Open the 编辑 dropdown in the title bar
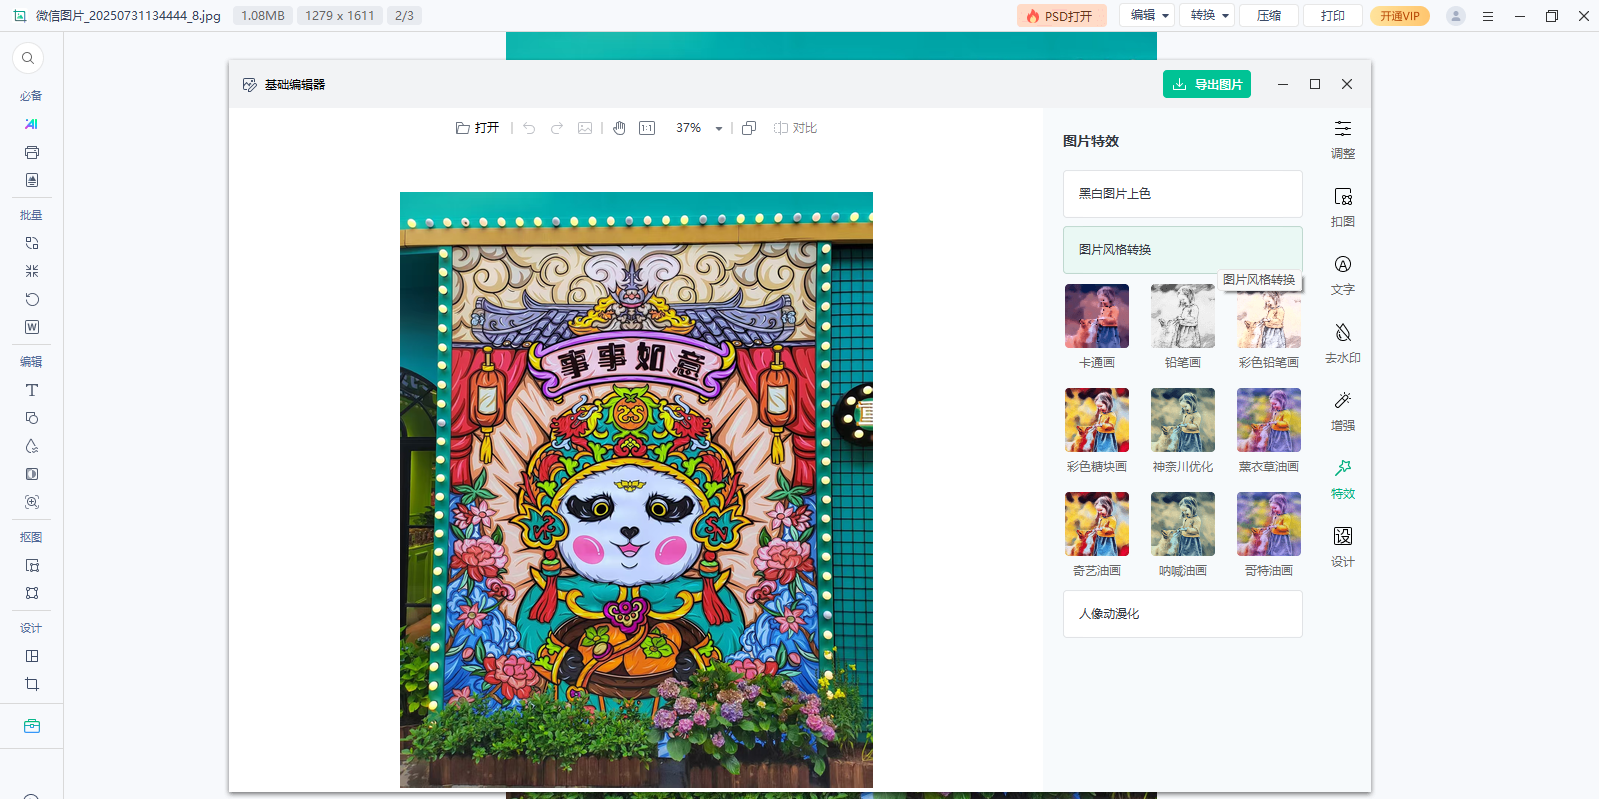Screen dimensions: 1599x799 coord(1147,15)
